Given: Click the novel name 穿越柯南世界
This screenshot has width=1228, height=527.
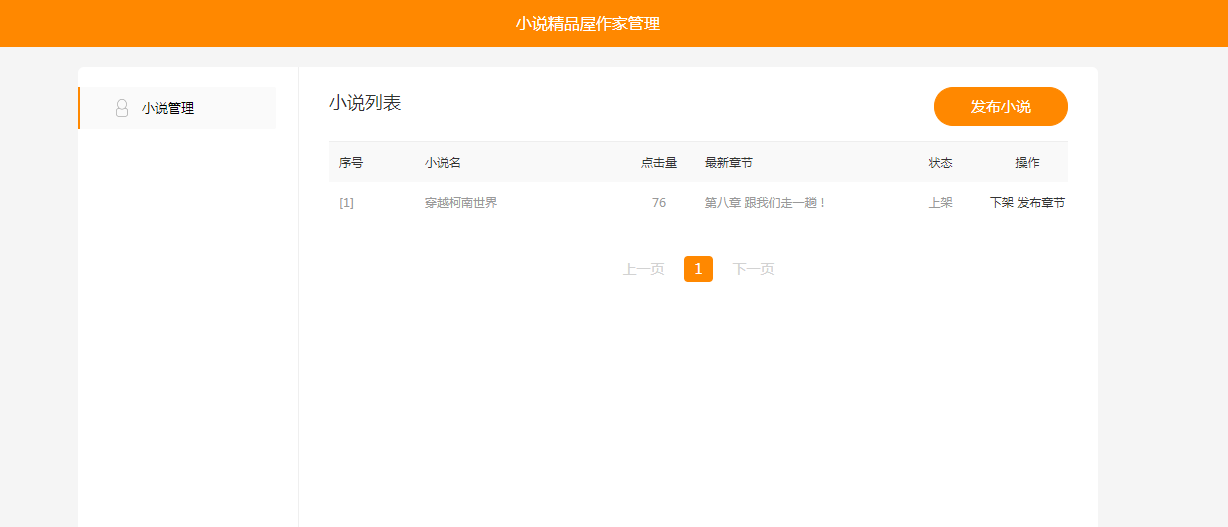Looking at the screenshot, I should tap(461, 202).
